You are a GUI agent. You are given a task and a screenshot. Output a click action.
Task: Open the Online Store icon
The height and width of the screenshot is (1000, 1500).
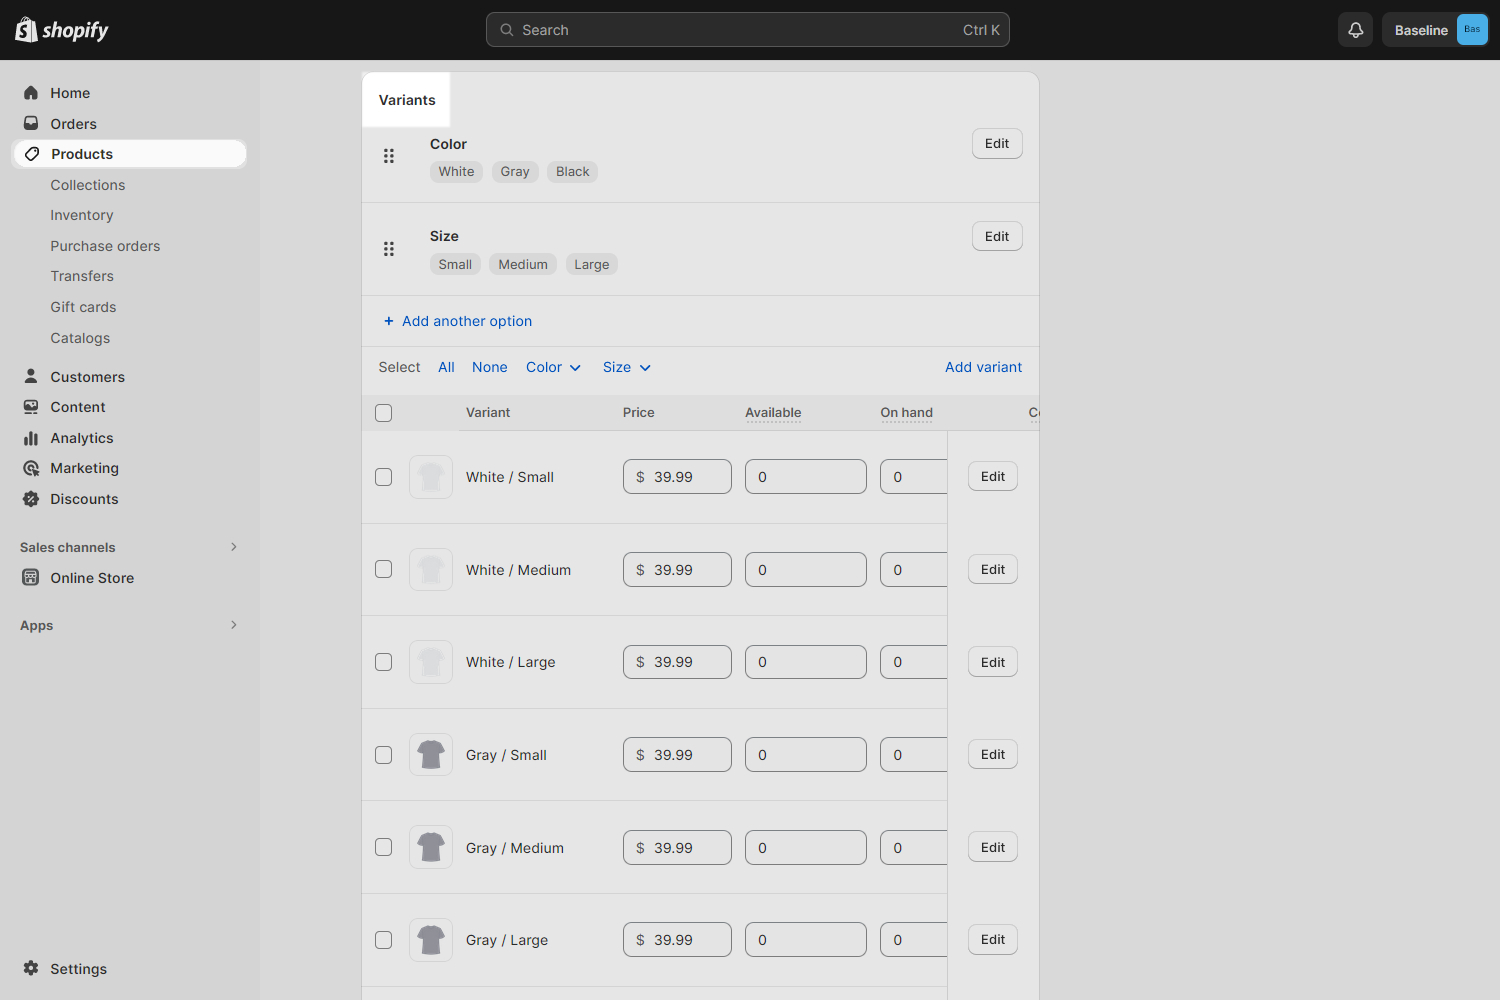coord(31,577)
